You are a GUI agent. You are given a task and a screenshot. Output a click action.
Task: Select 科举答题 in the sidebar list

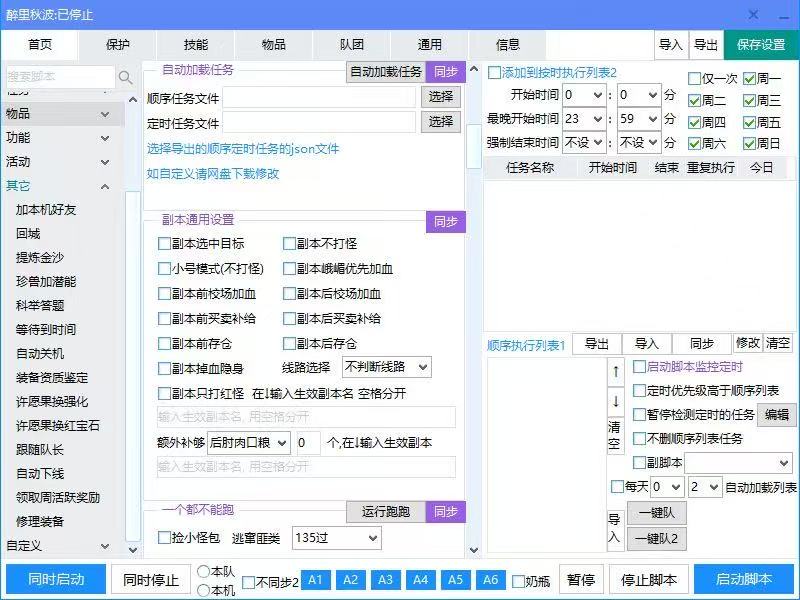coord(40,306)
